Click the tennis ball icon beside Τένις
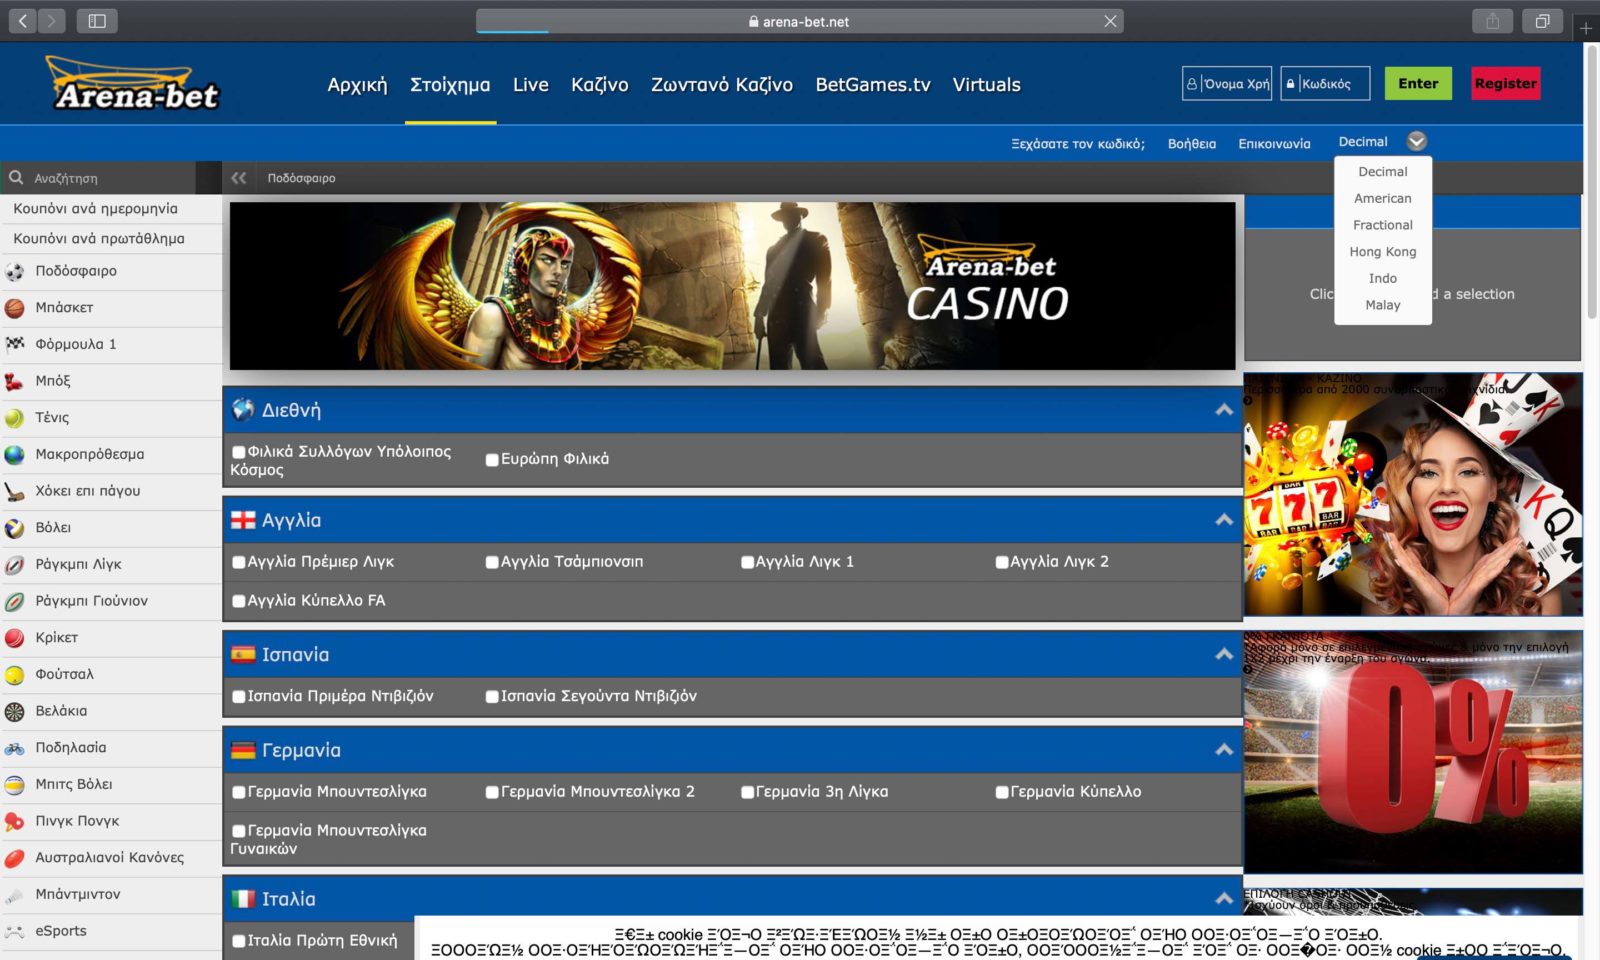This screenshot has height=960, width=1600. pos(15,418)
